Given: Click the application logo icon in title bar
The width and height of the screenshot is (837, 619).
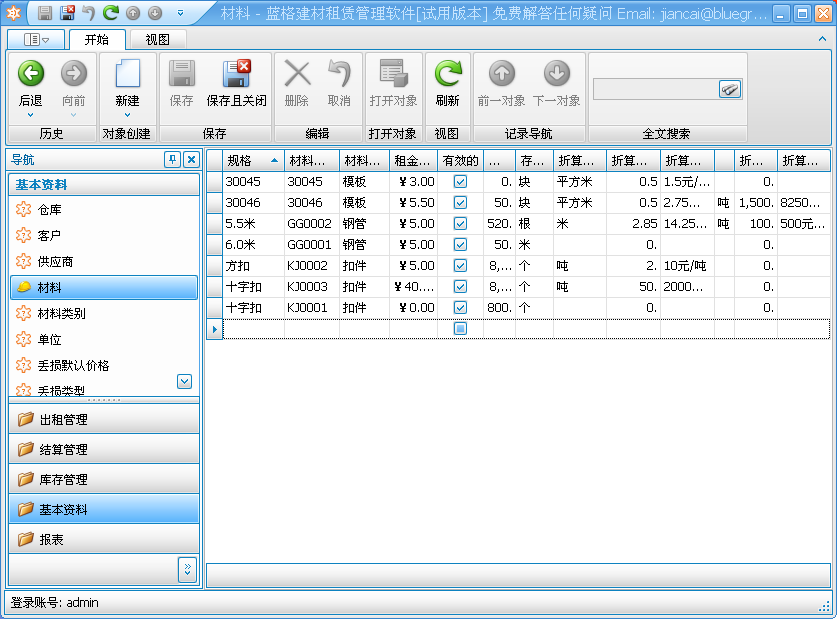Looking at the screenshot, I should [x=13, y=13].
